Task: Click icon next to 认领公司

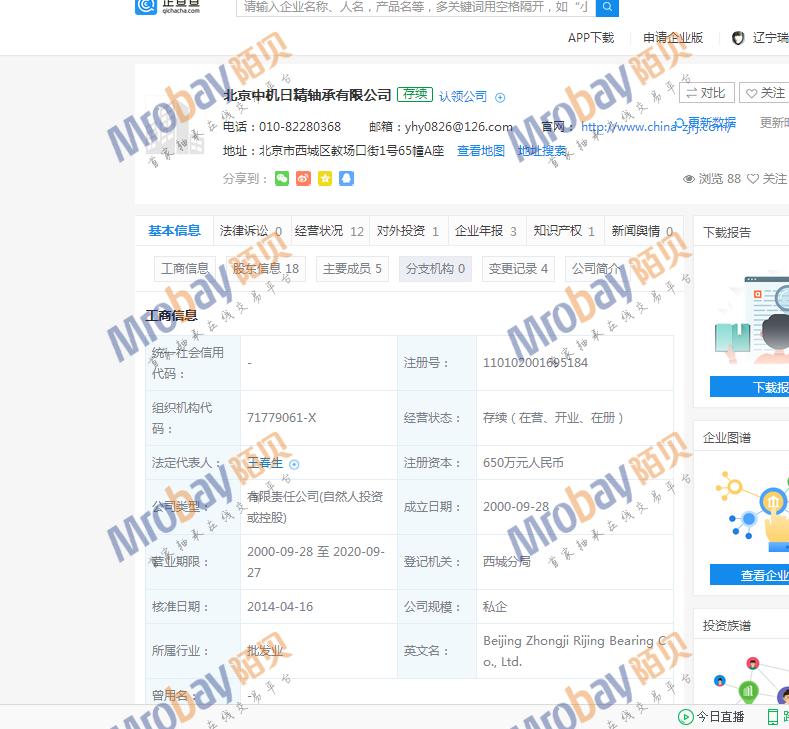Action: click(x=500, y=97)
